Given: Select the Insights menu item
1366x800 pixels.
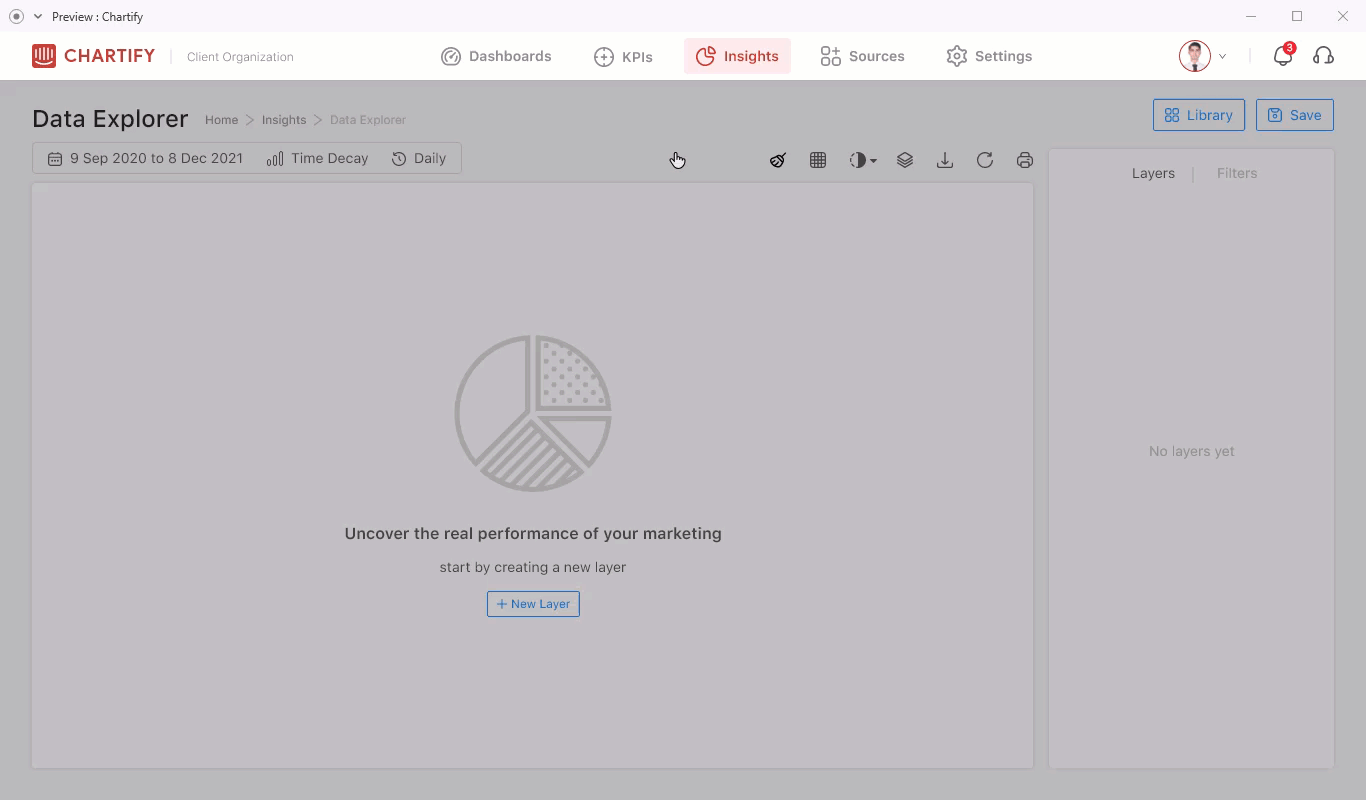Looking at the screenshot, I should [x=737, y=56].
